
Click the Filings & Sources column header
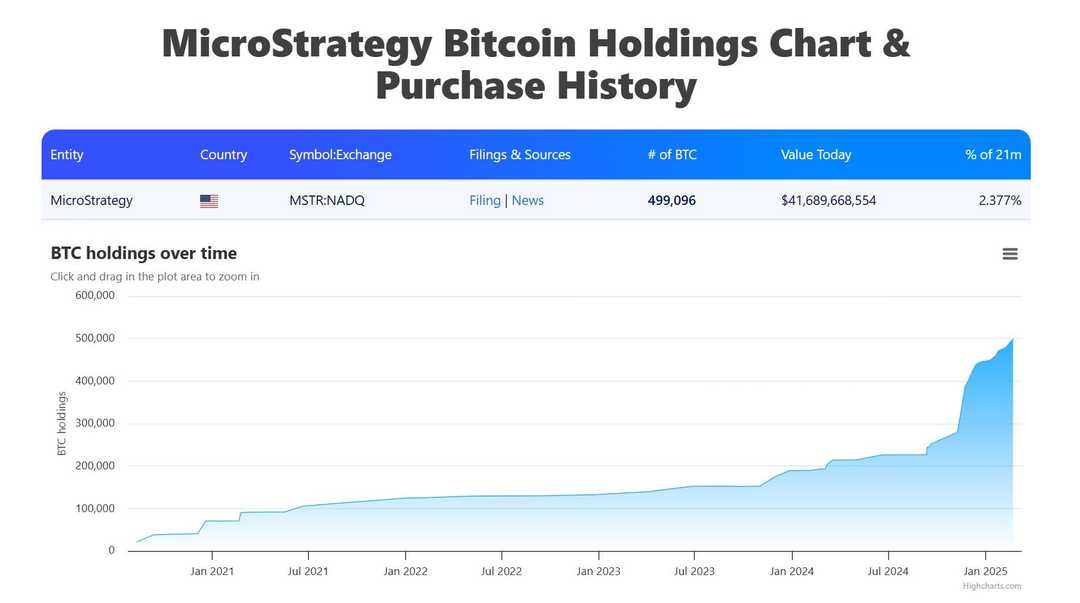pyautogui.click(x=519, y=154)
